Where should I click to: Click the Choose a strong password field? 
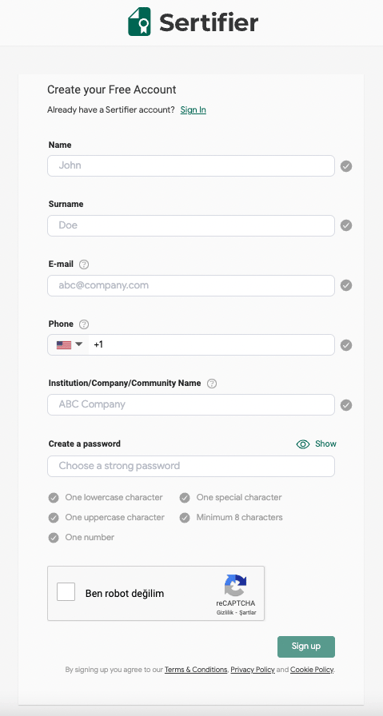tap(191, 466)
